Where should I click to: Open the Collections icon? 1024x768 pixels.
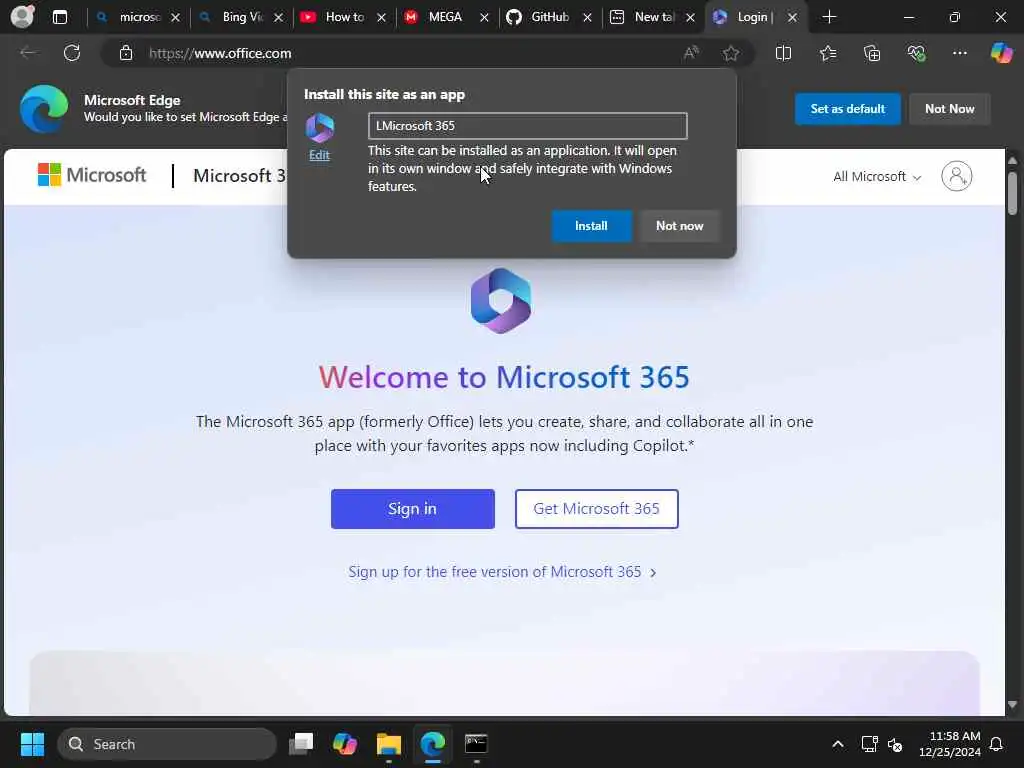point(872,53)
